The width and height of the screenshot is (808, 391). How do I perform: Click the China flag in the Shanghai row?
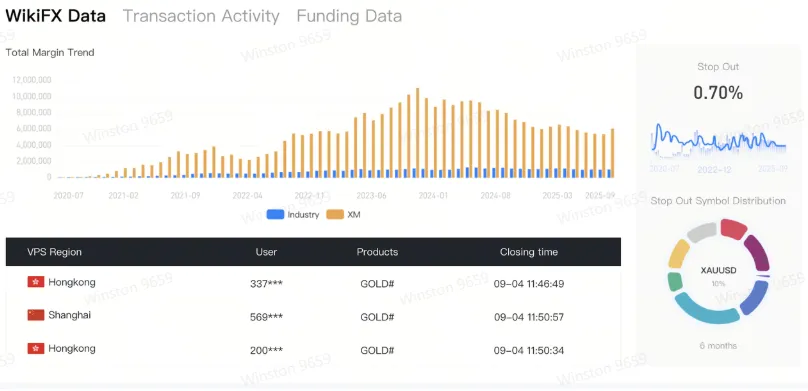point(36,315)
